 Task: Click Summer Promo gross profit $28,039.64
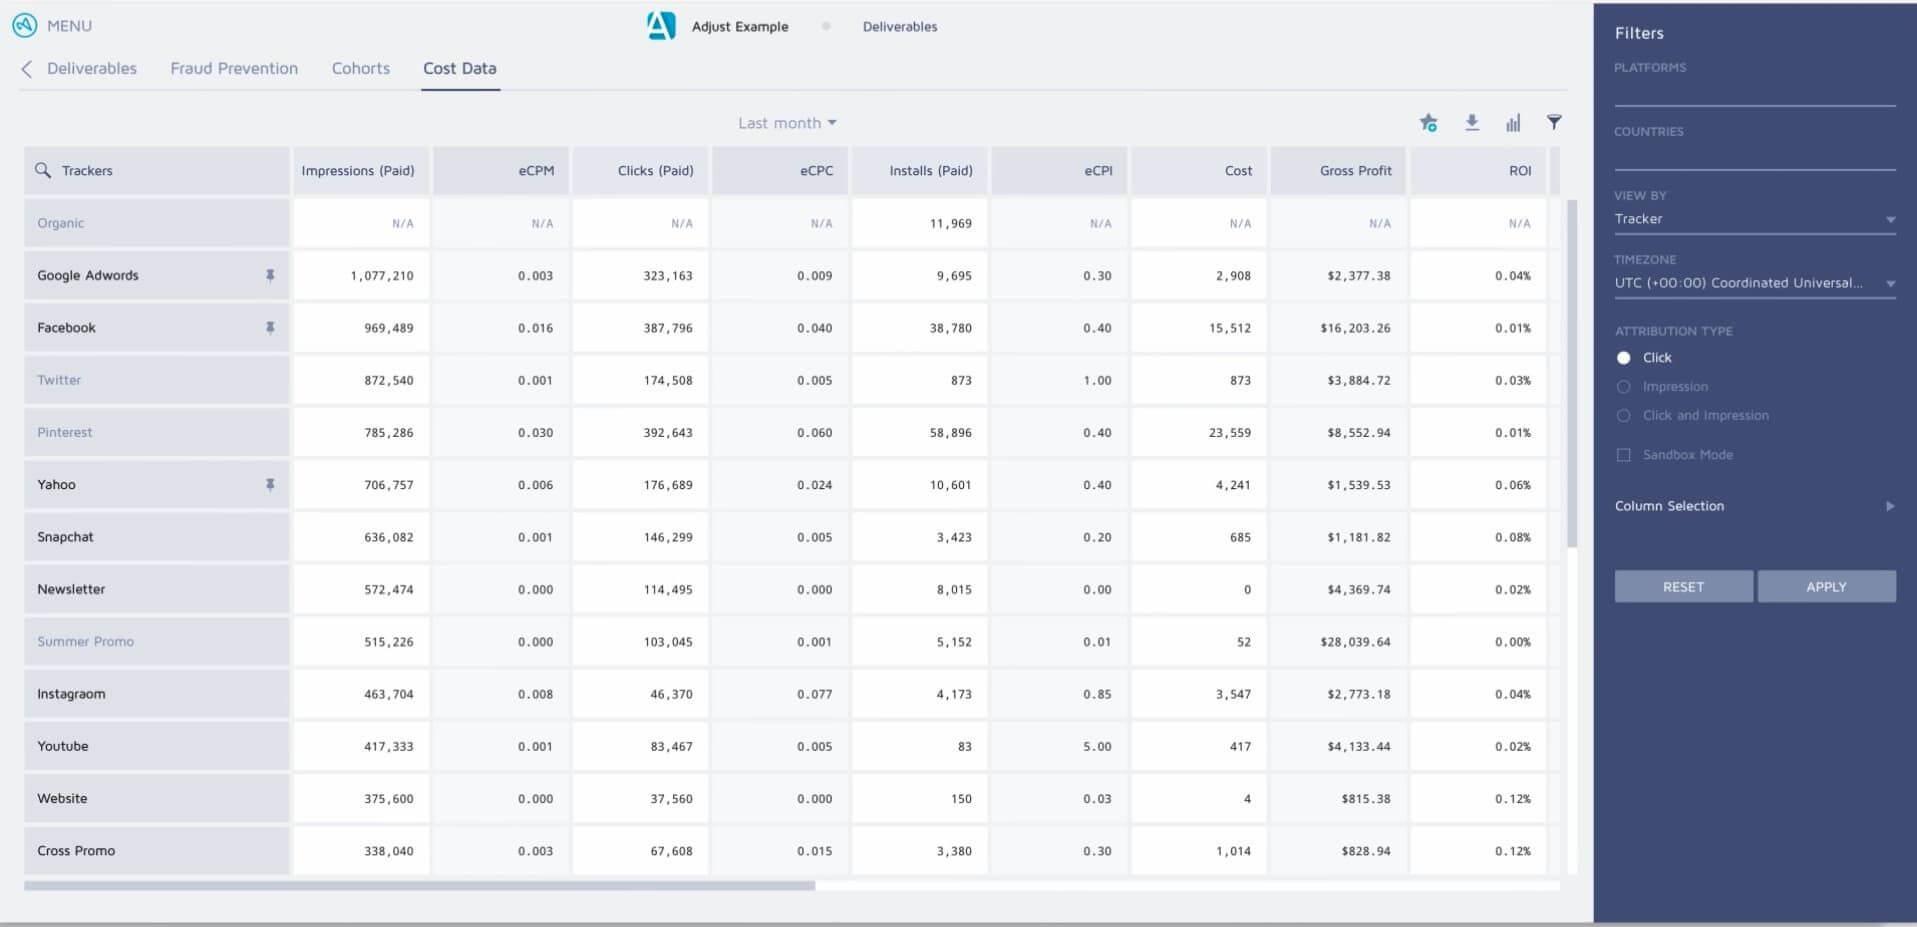(1355, 642)
